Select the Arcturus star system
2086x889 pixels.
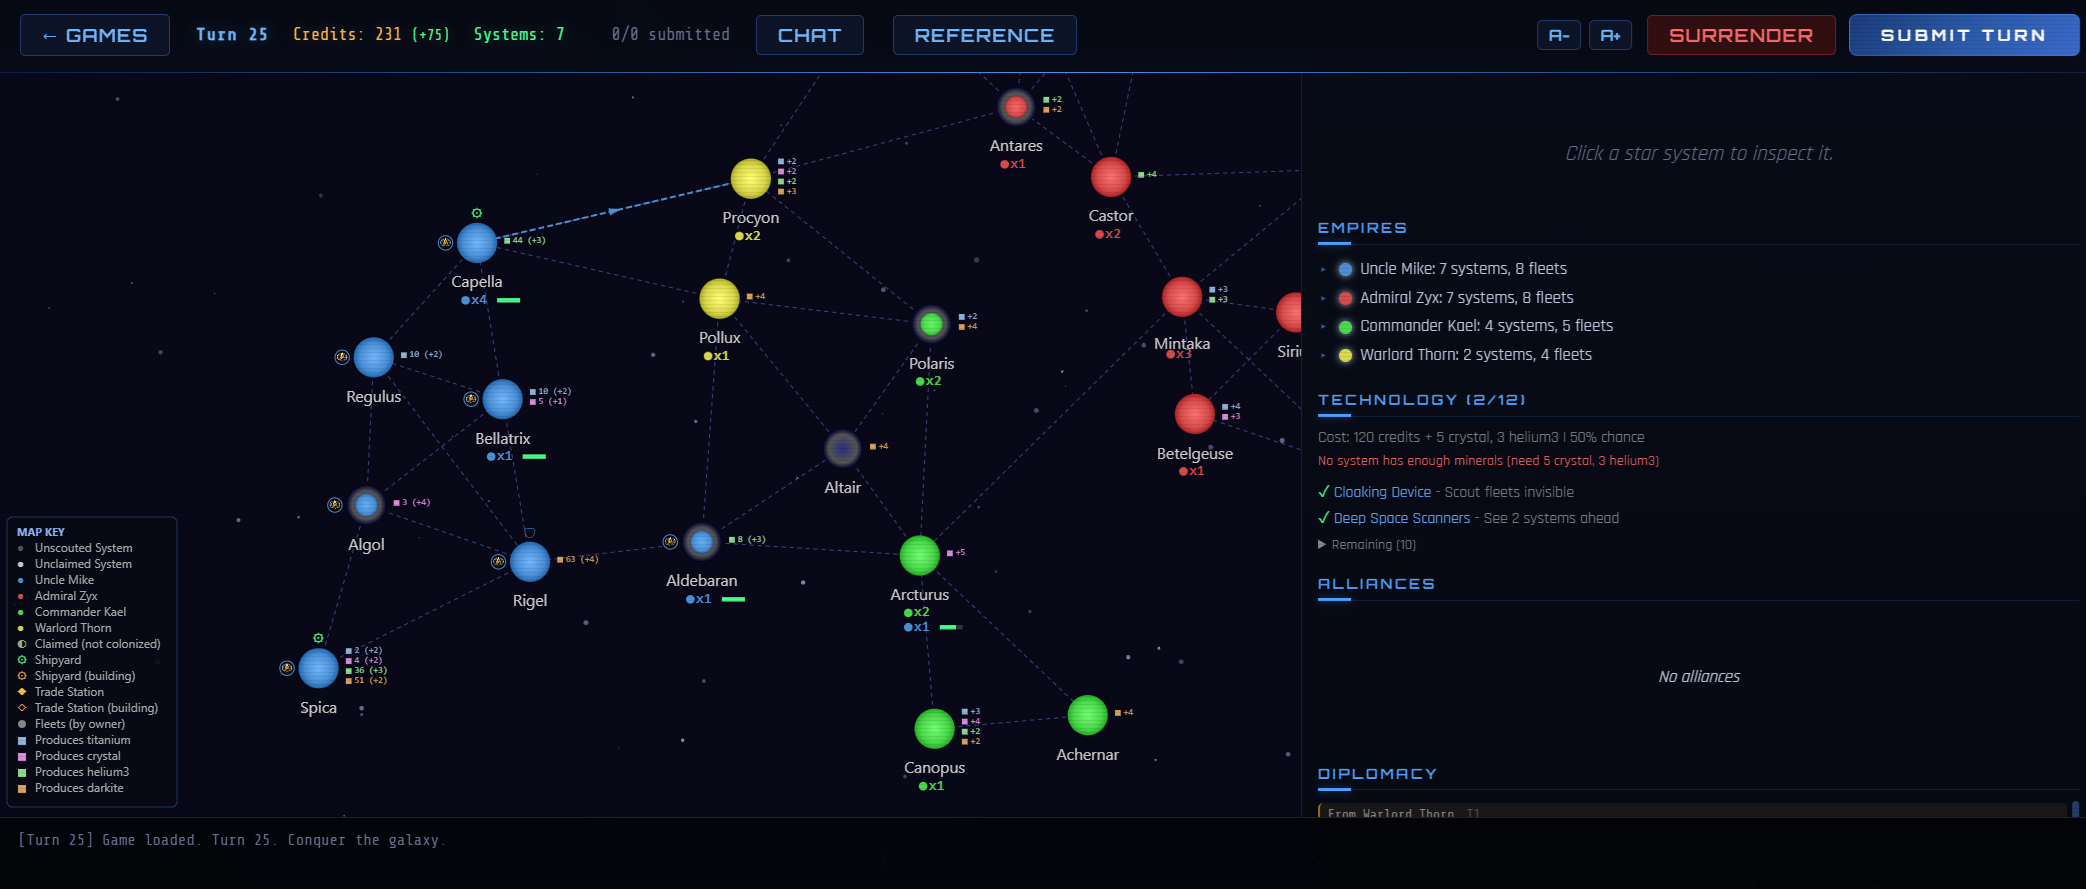click(920, 556)
